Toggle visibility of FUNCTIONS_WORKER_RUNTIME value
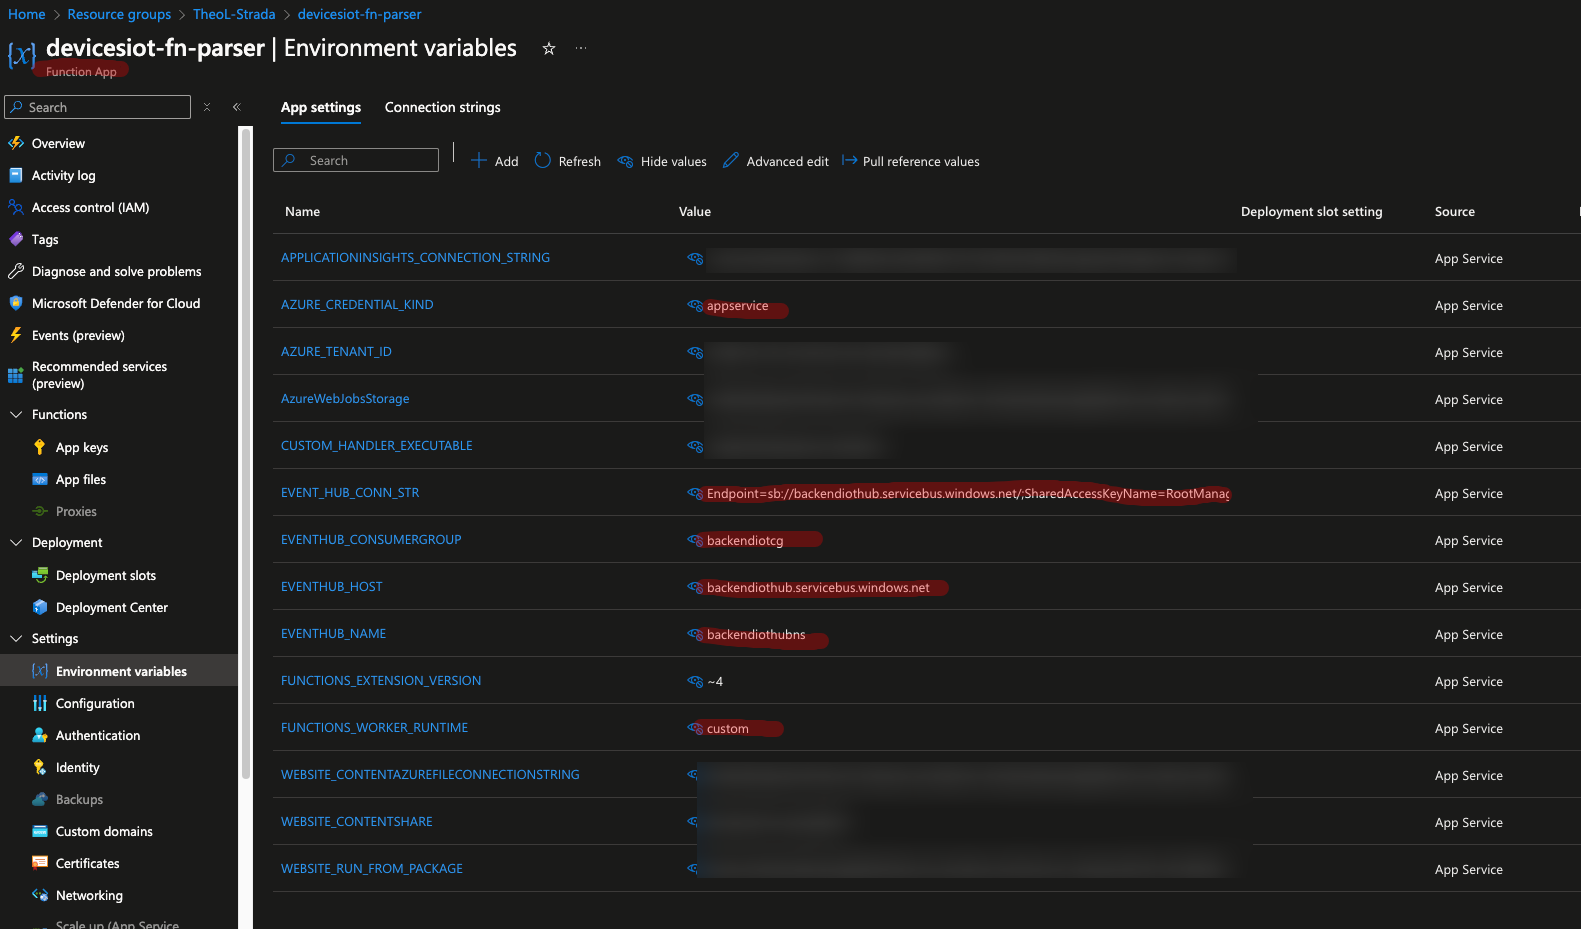 click(695, 728)
